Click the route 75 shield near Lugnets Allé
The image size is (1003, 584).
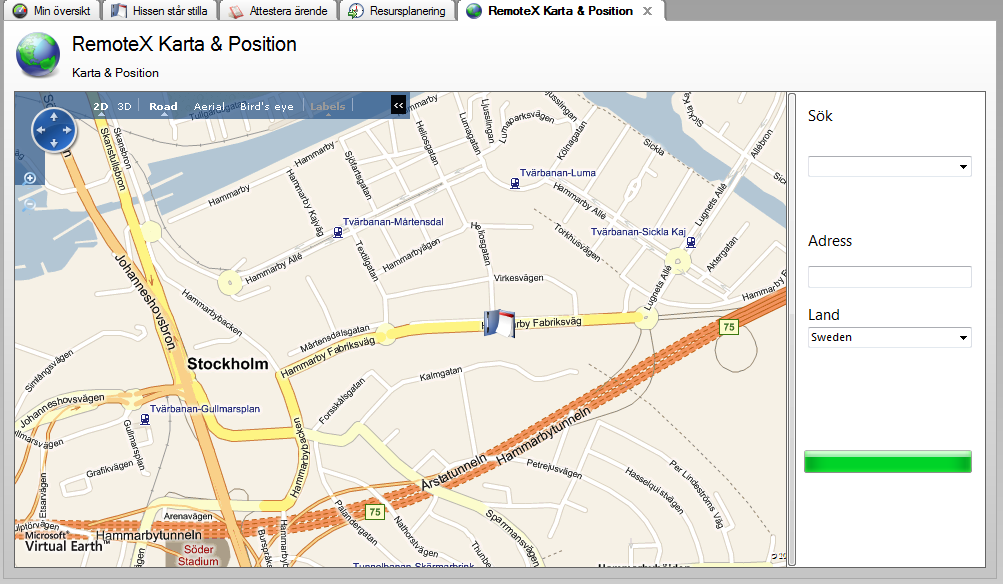click(729, 327)
